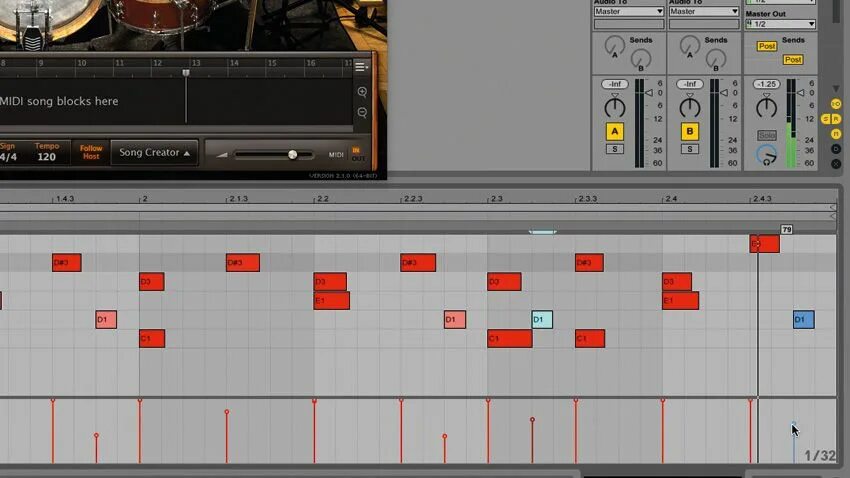Click the Master Solo button
Viewport: 850px width, 478px height.
(x=767, y=135)
